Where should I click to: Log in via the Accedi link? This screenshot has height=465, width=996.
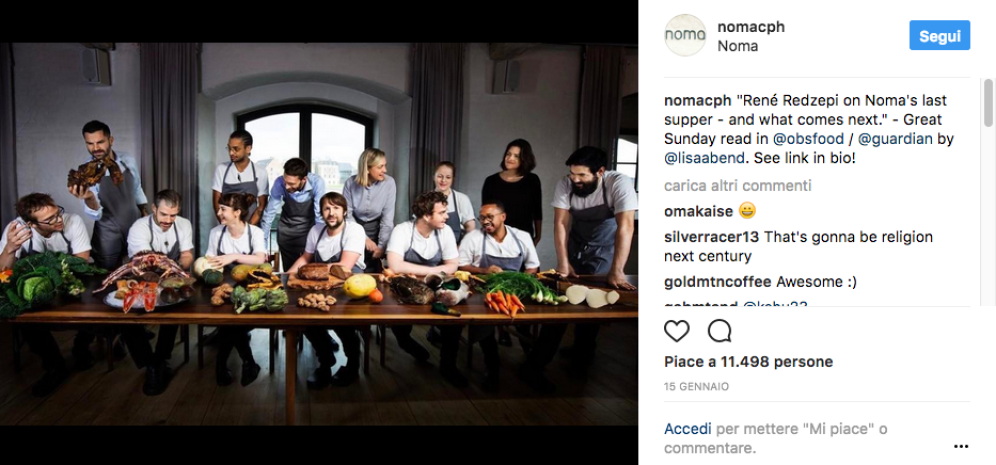(x=688, y=429)
